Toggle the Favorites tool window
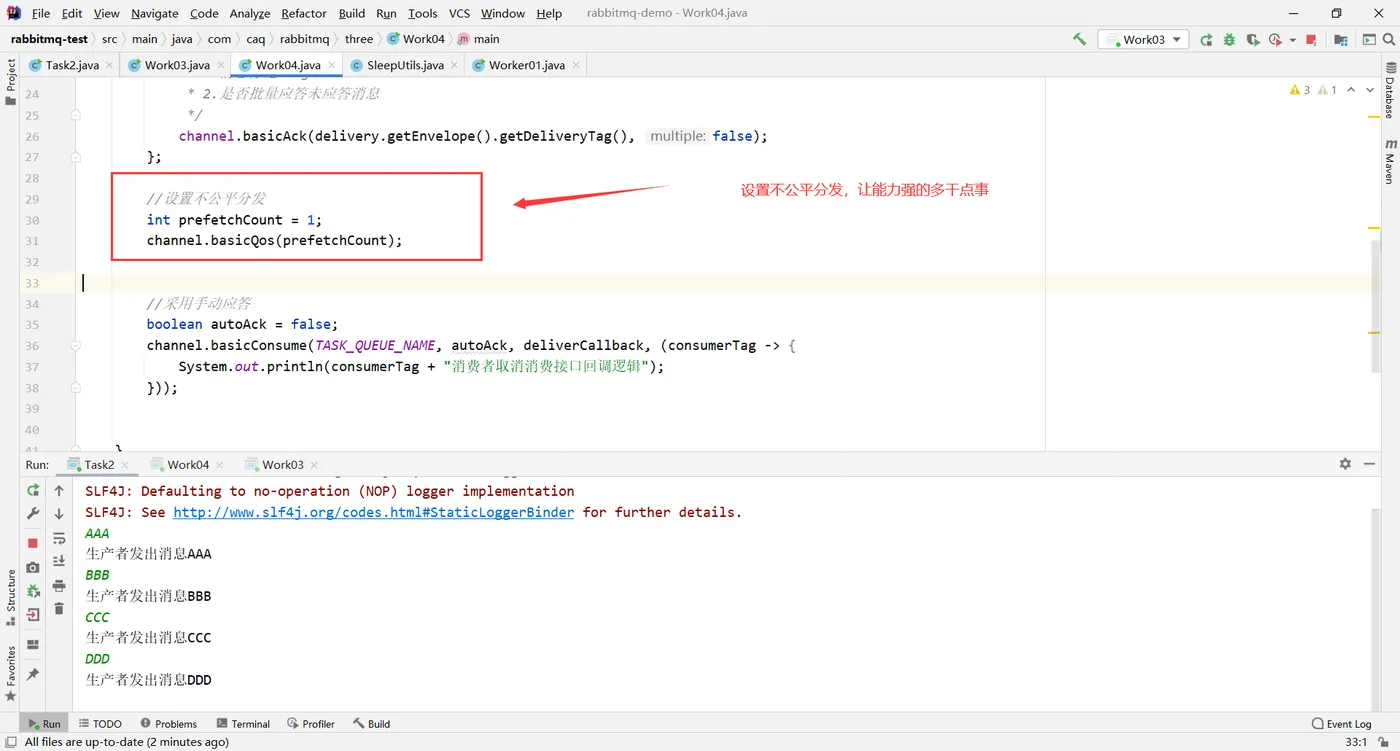This screenshot has width=1400, height=751. (x=11, y=673)
